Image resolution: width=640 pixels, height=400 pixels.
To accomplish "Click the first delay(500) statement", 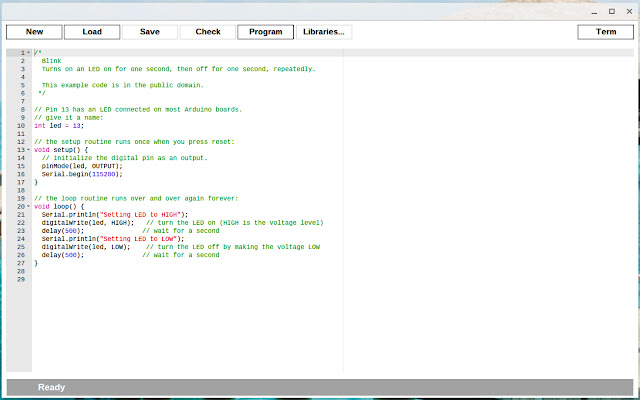I will click(x=62, y=231).
